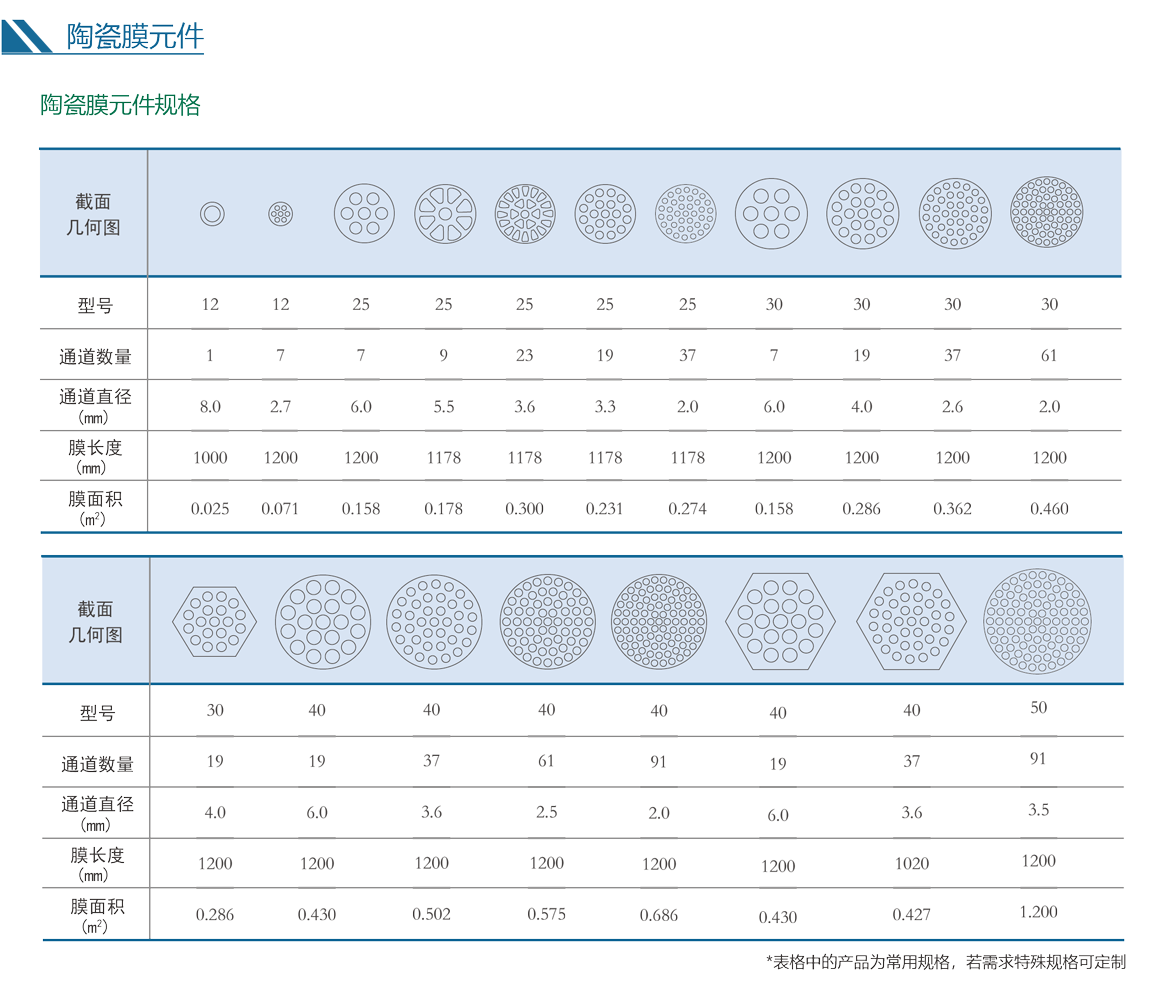Select 通道数量 row label in lower table
This screenshot has height=988, width=1160.
[97, 764]
